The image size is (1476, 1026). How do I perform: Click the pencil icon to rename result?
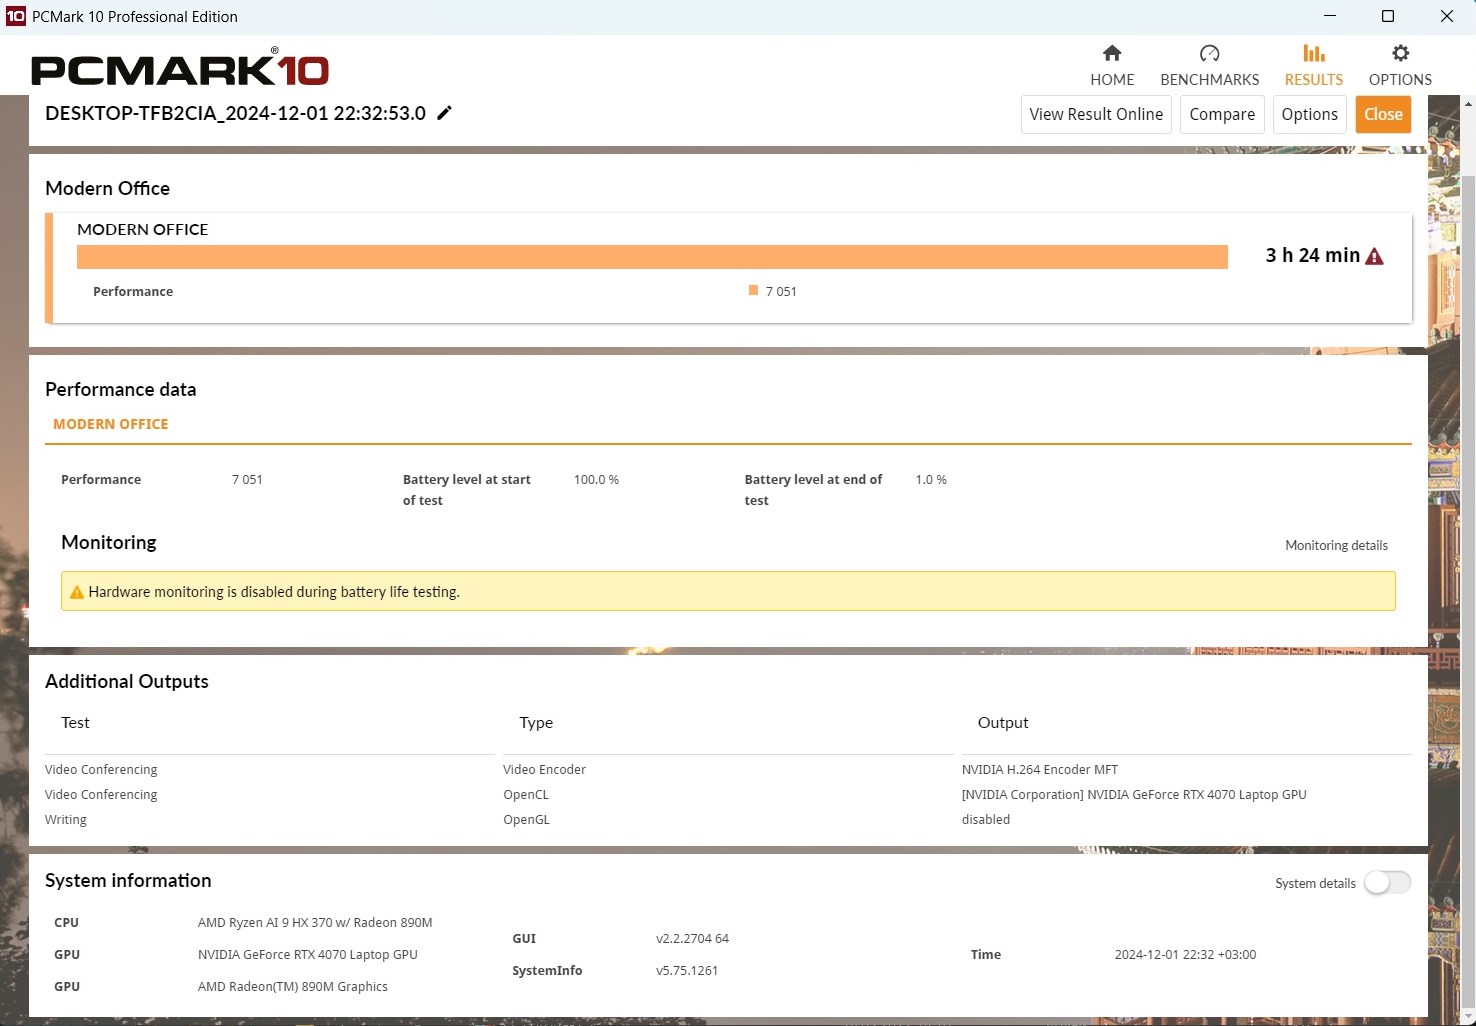445,113
